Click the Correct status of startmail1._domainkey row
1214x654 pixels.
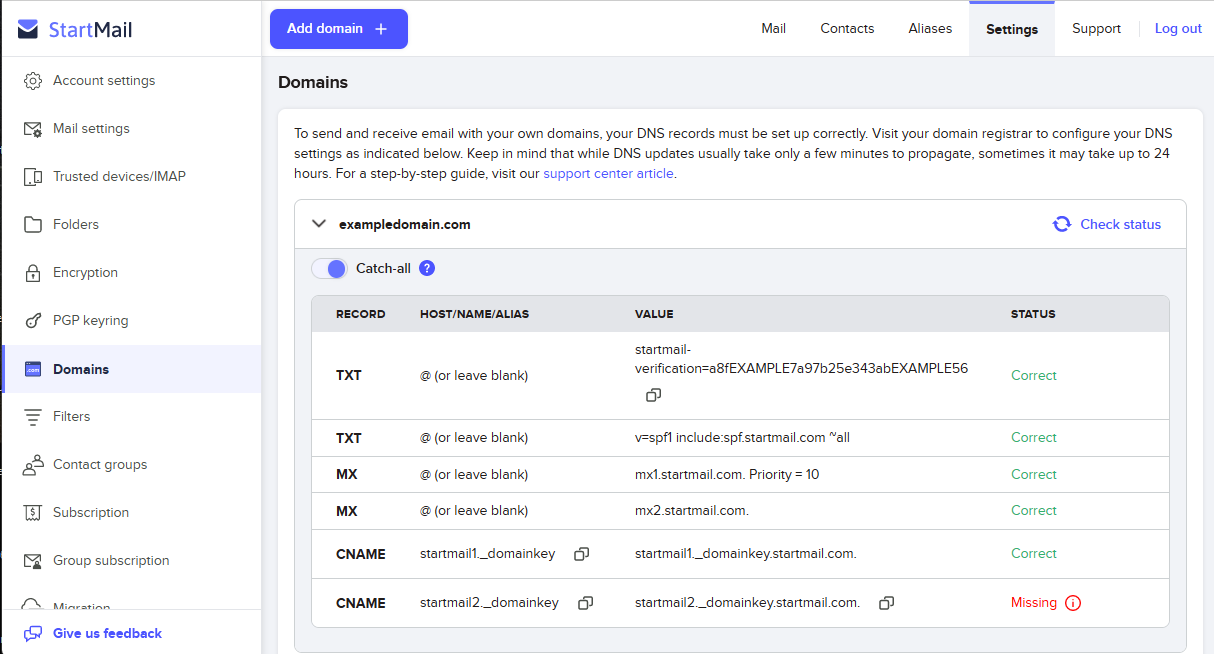1033,554
